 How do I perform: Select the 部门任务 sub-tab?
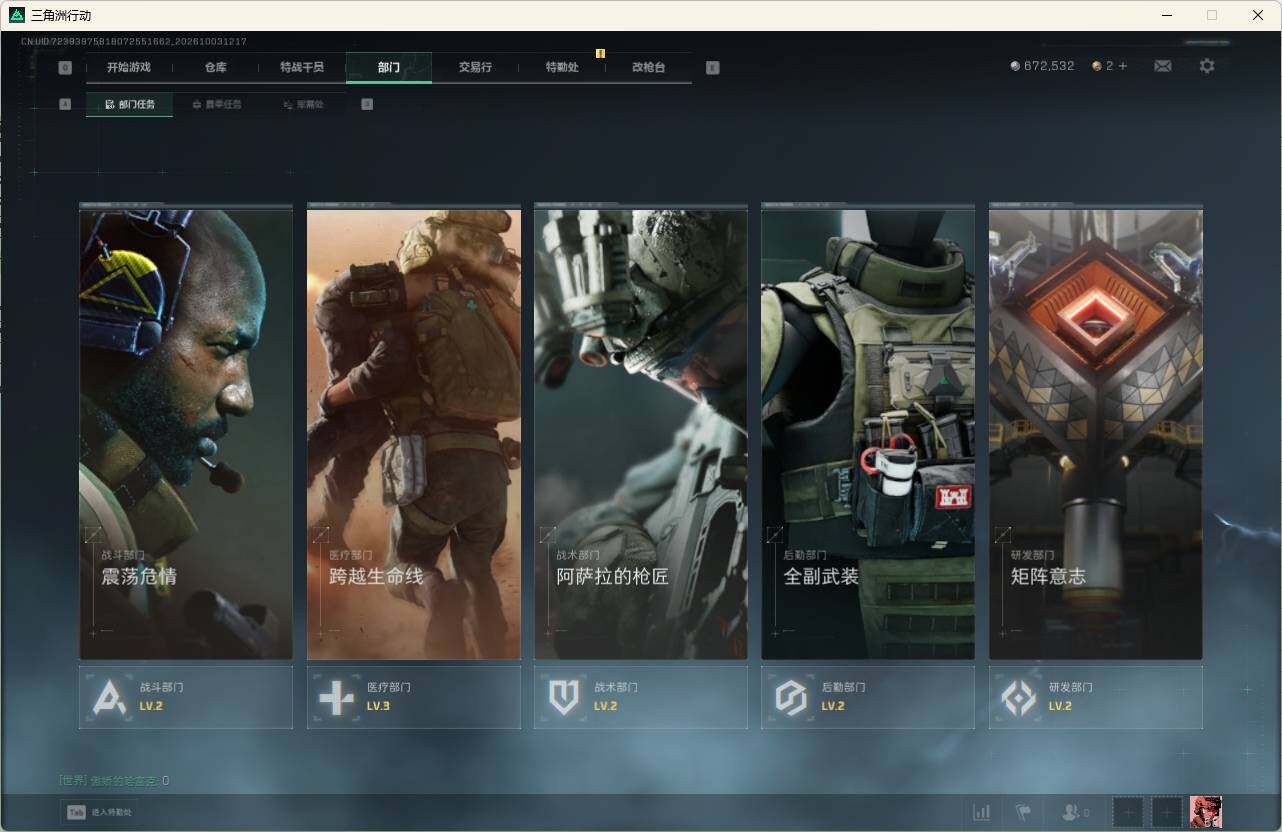pyautogui.click(x=129, y=104)
